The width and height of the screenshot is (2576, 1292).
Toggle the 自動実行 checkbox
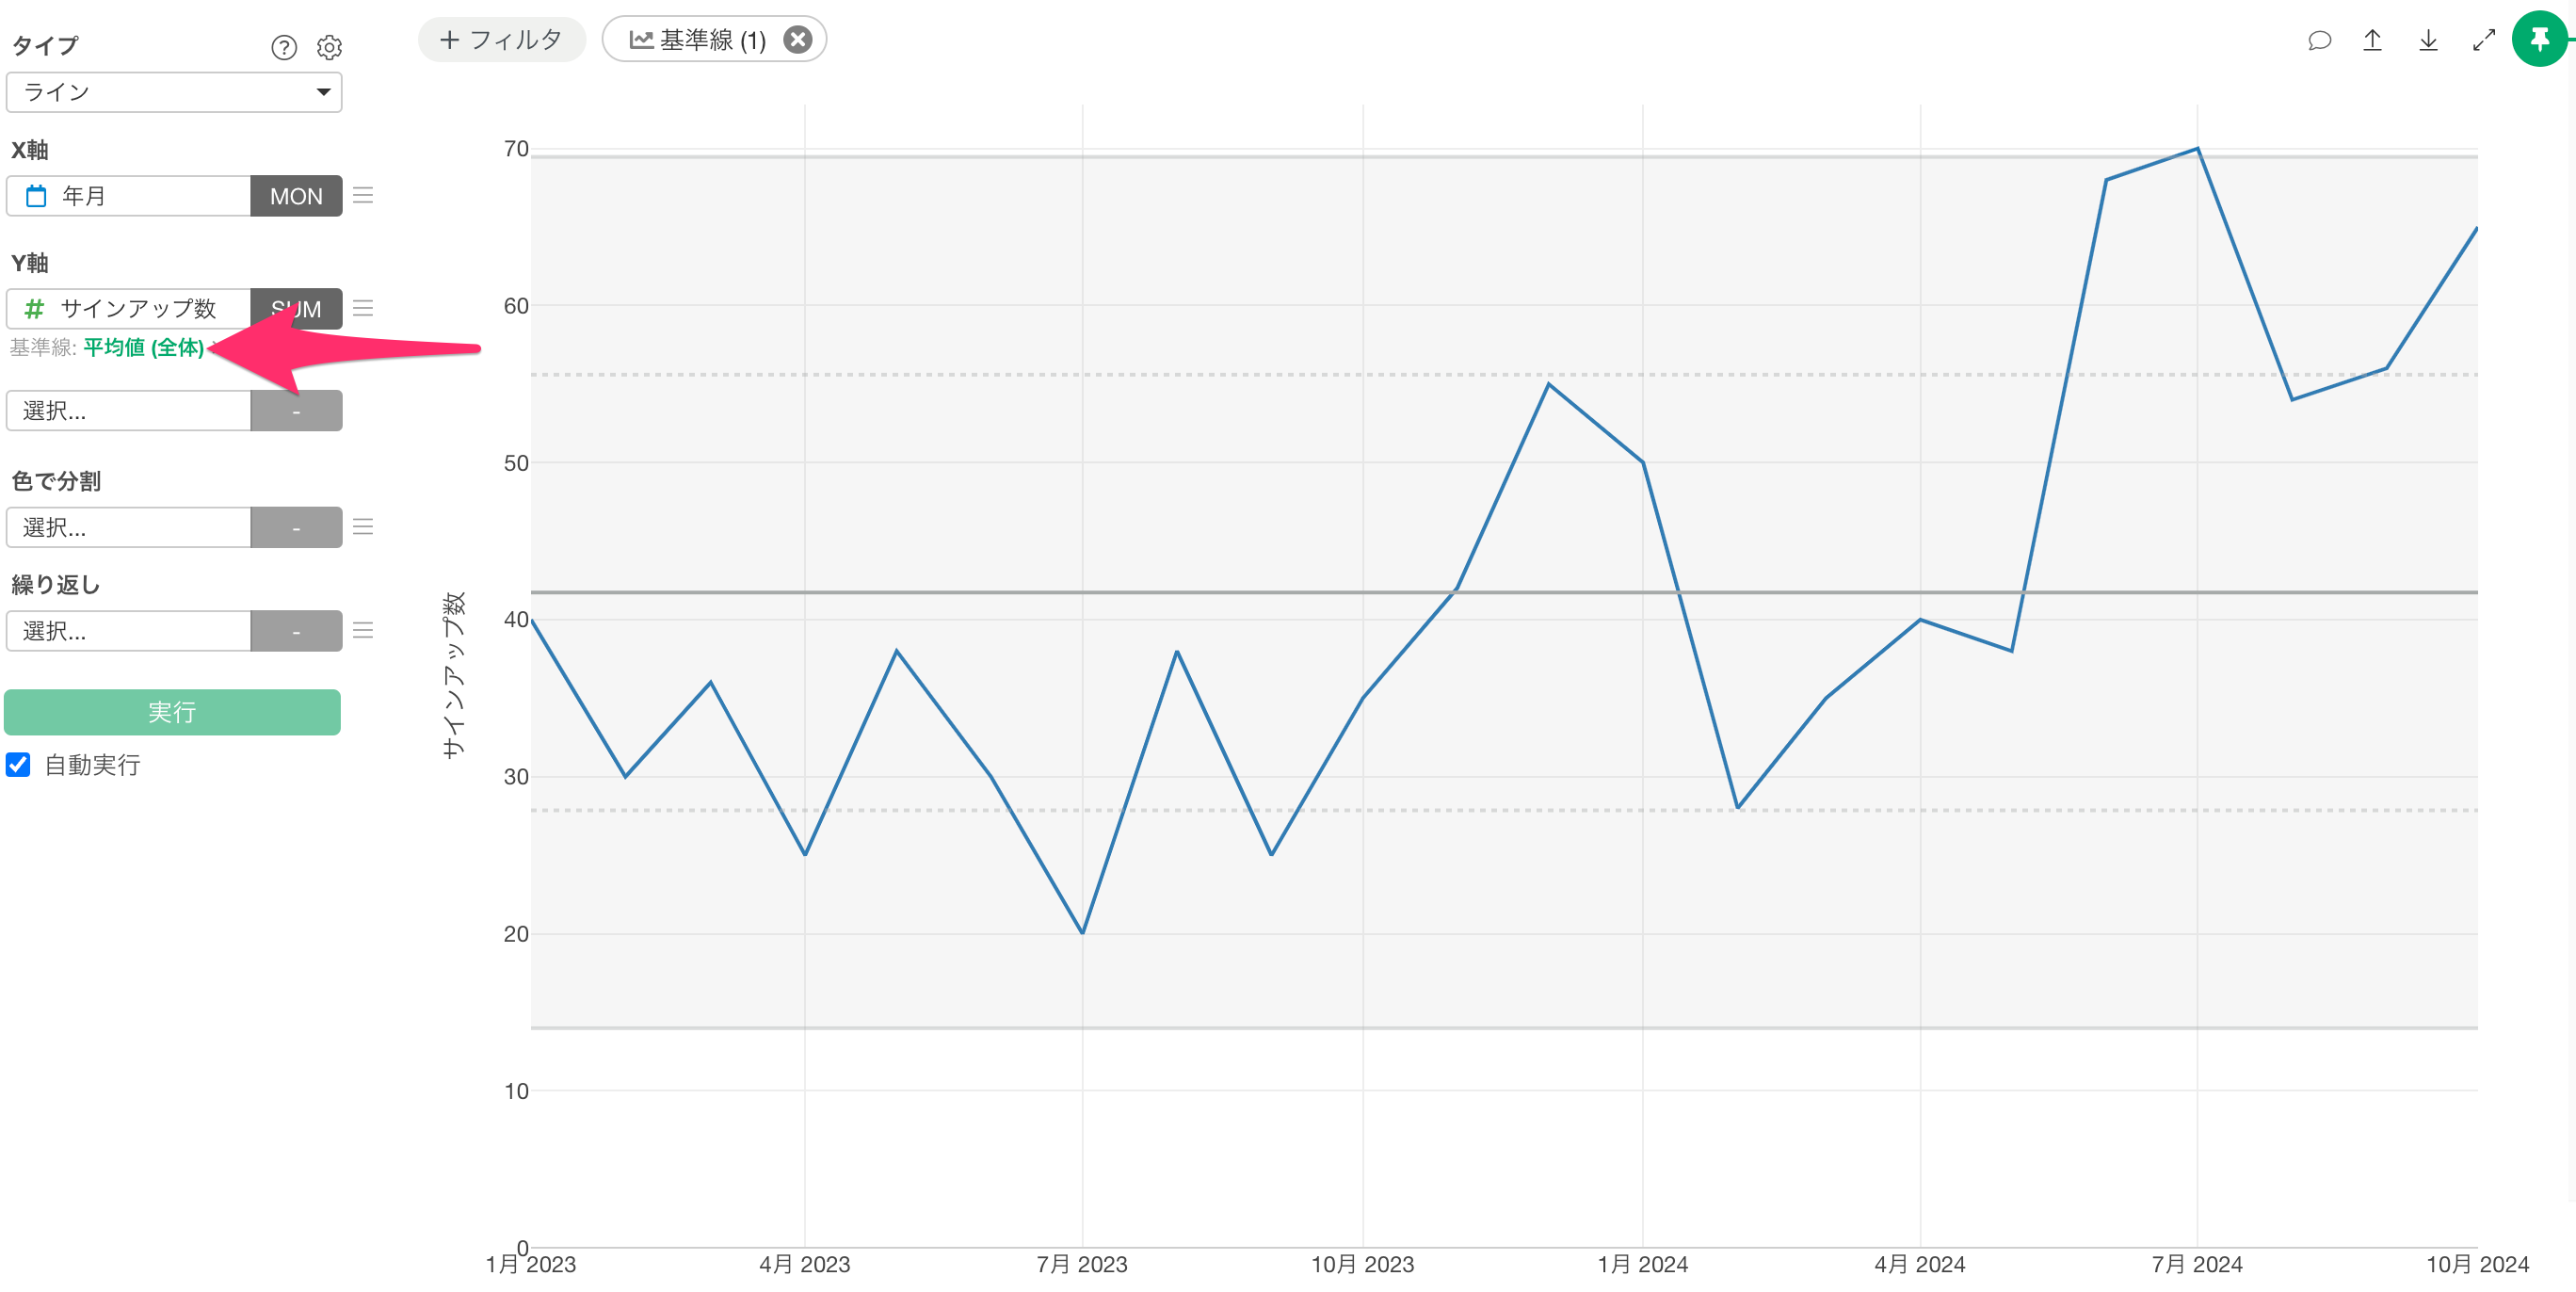[x=18, y=765]
